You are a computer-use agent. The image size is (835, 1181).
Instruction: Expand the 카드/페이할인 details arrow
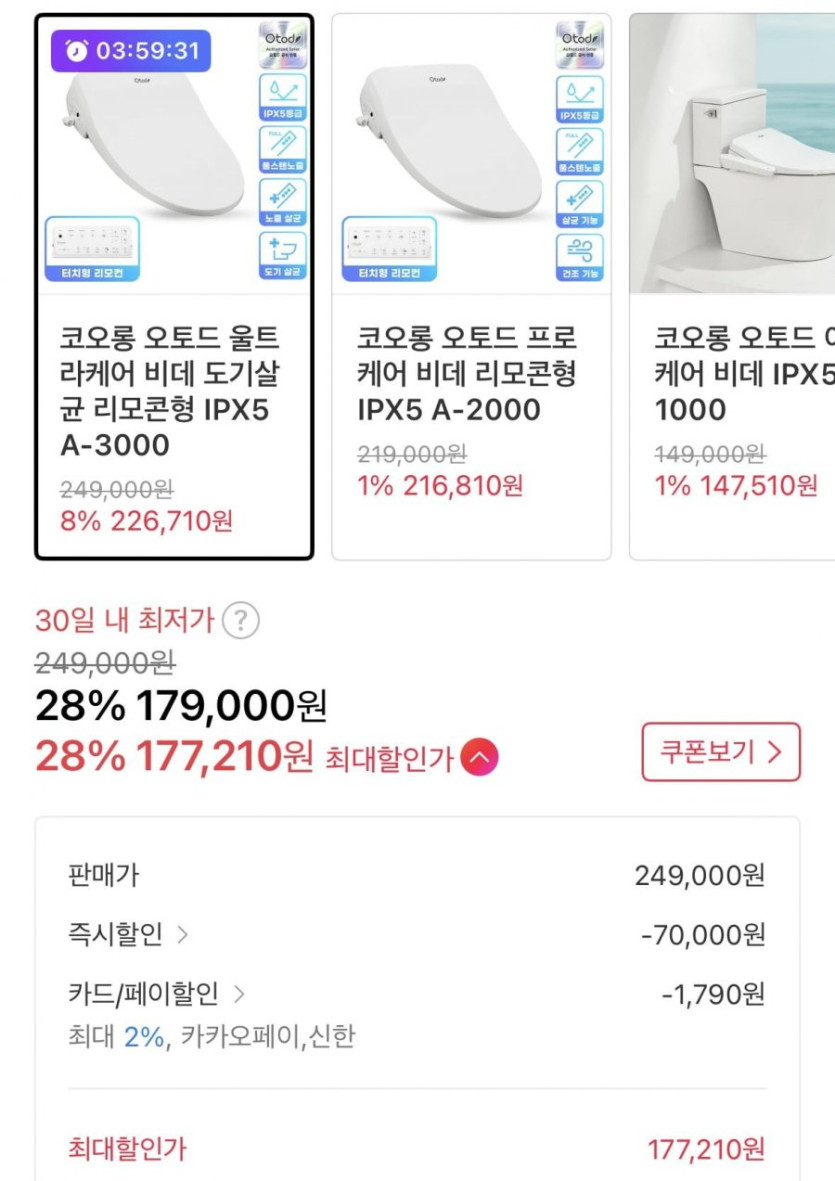tap(239, 994)
